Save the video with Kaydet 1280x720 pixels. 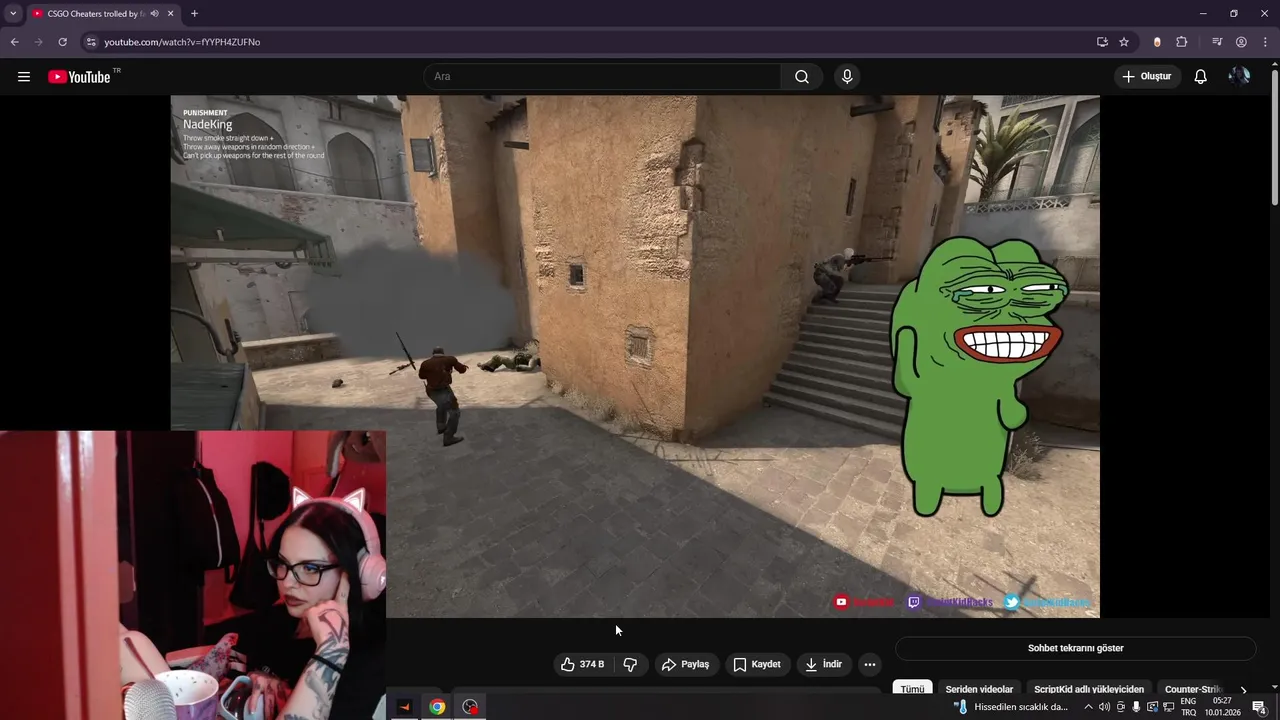coord(757,664)
